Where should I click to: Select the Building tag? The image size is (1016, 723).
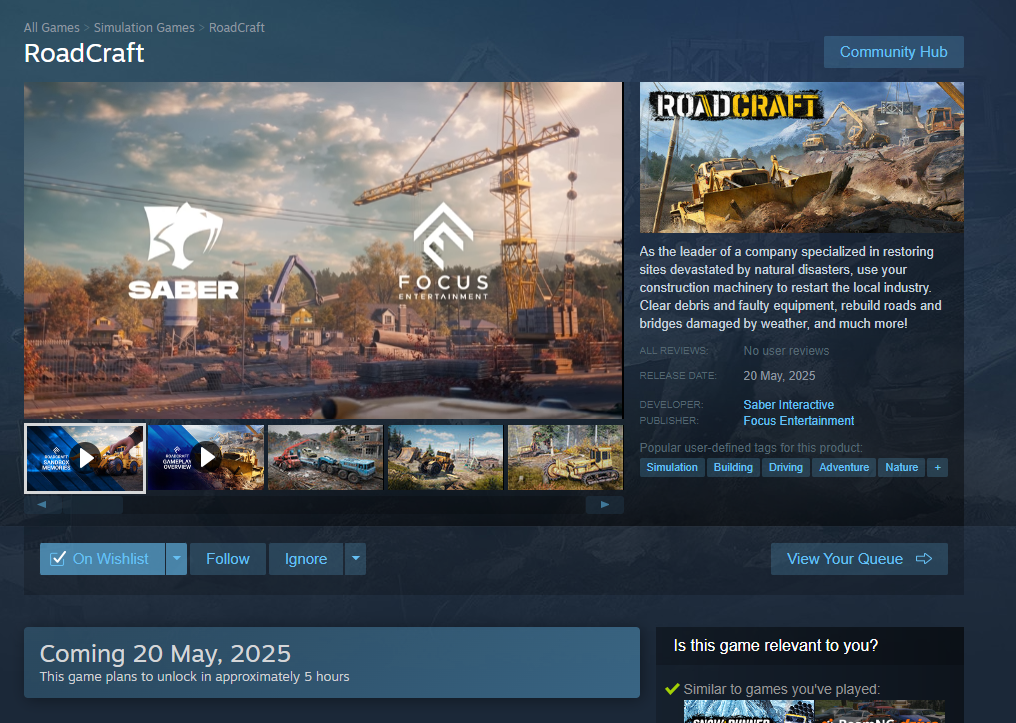(733, 468)
